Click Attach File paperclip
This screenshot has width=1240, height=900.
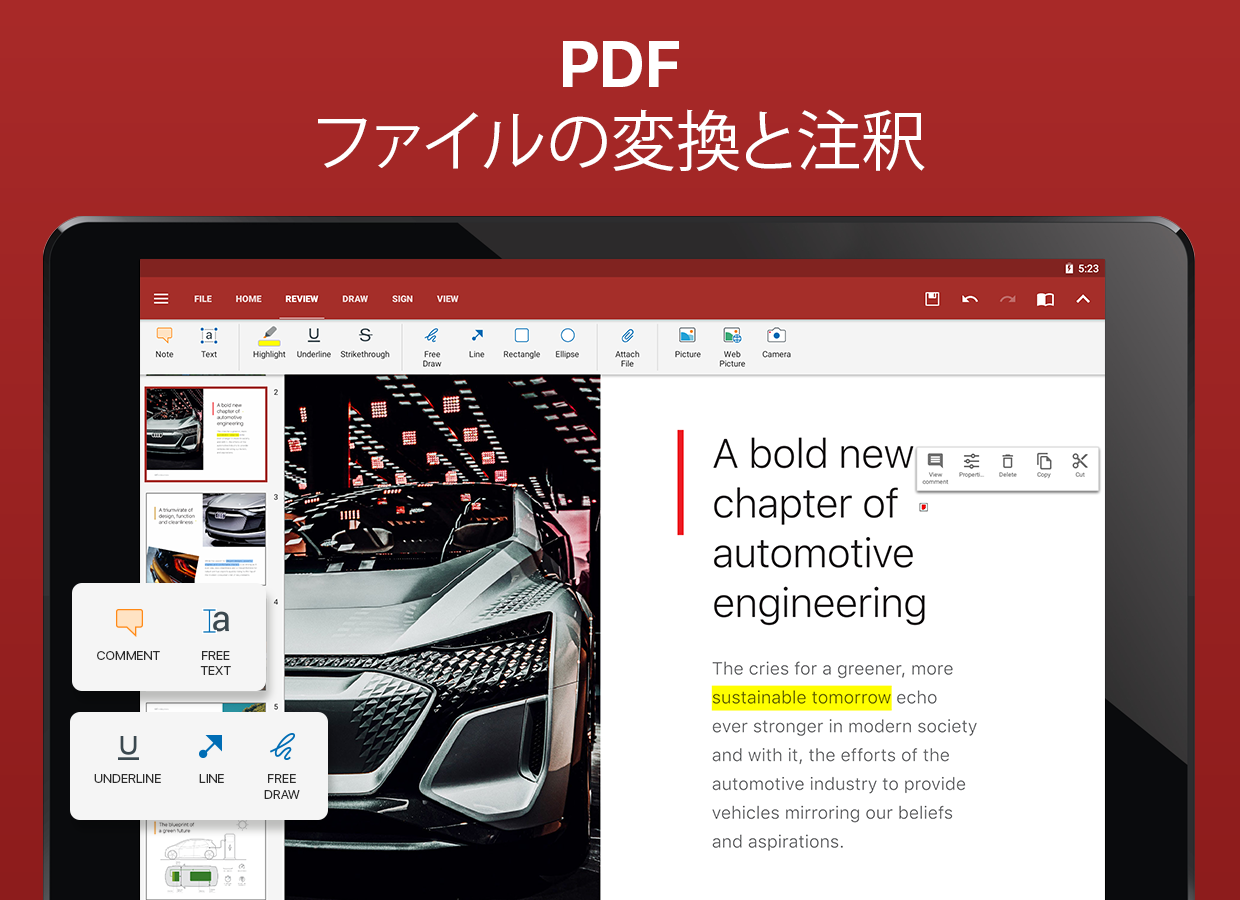627,347
